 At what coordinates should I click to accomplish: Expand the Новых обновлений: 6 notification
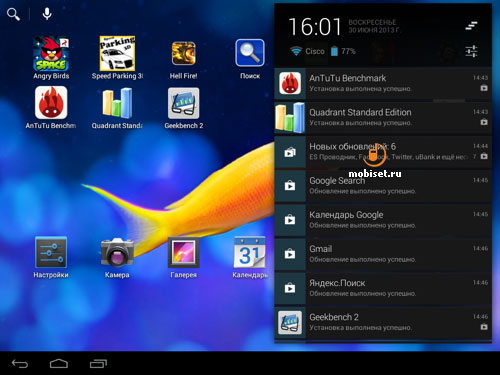tap(383, 152)
